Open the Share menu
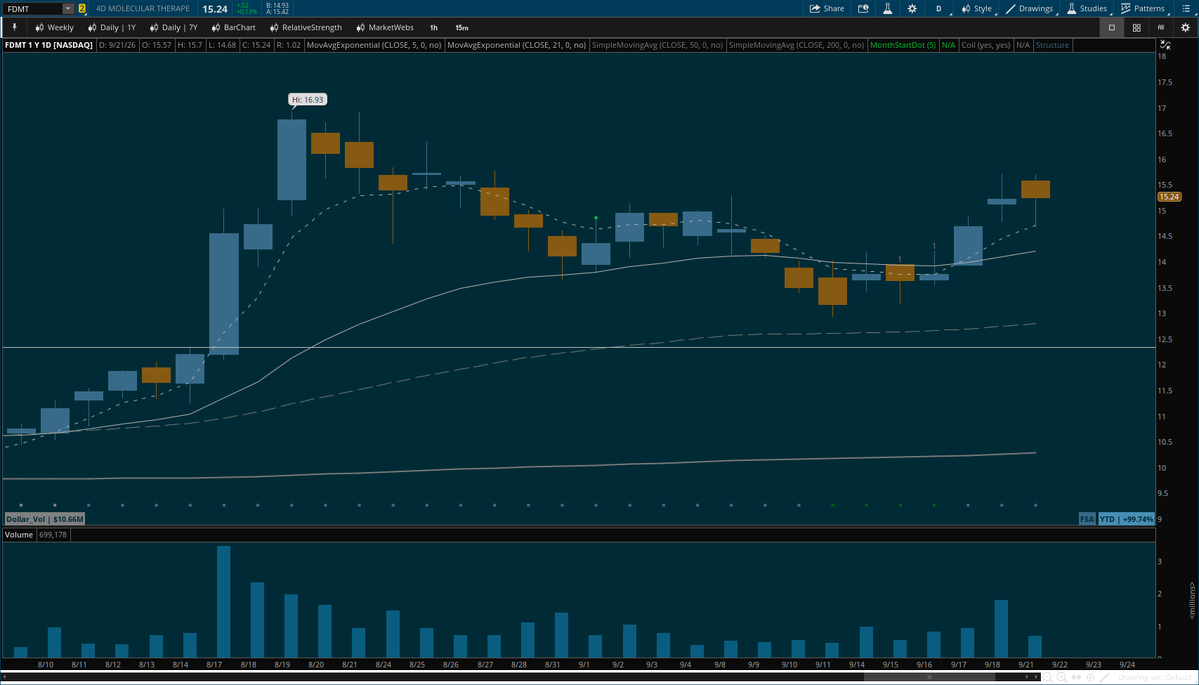 pyautogui.click(x=827, y=8)
